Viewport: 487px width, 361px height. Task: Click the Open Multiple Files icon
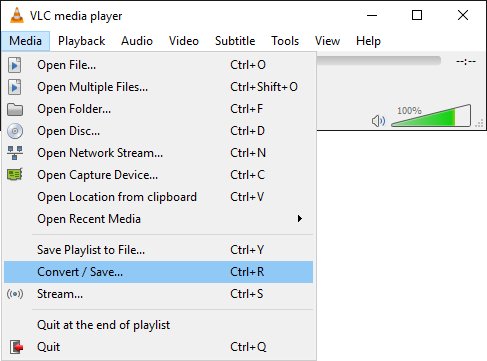point(14,87)
